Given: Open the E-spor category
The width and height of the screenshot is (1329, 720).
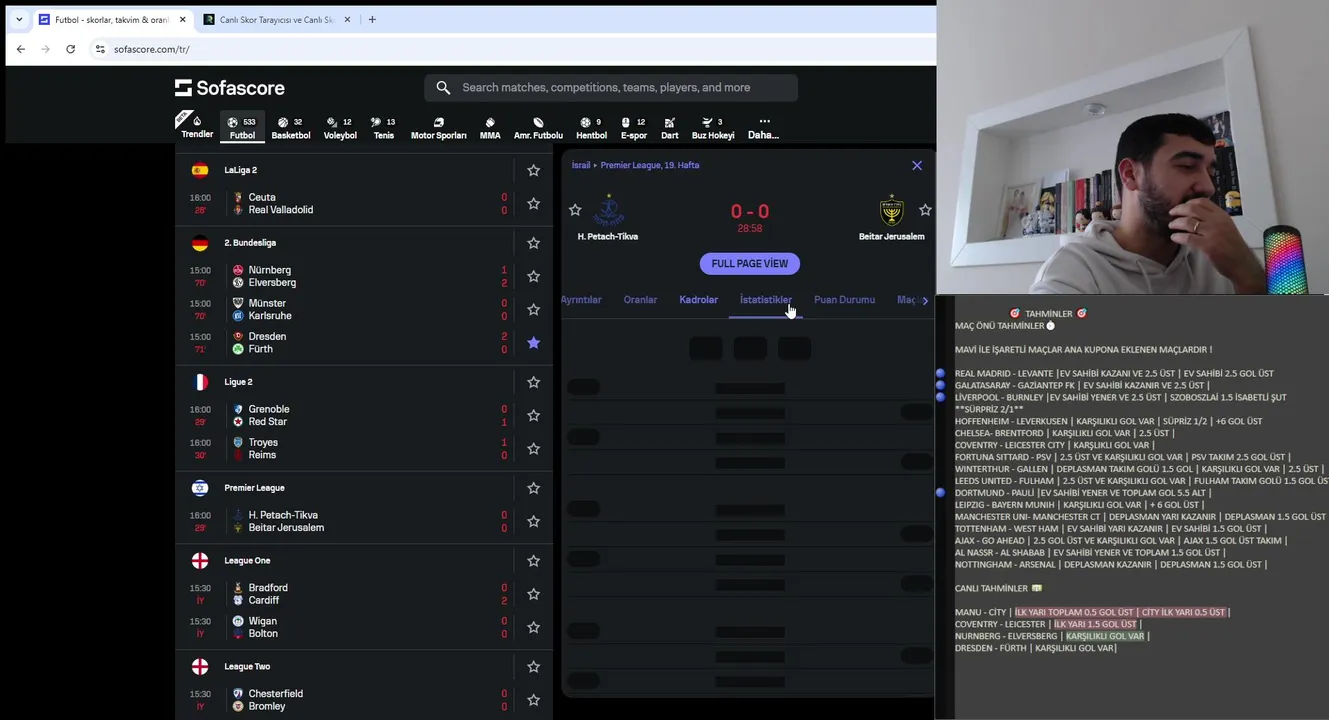Looking at the screenshot, I should pos(634,127).
